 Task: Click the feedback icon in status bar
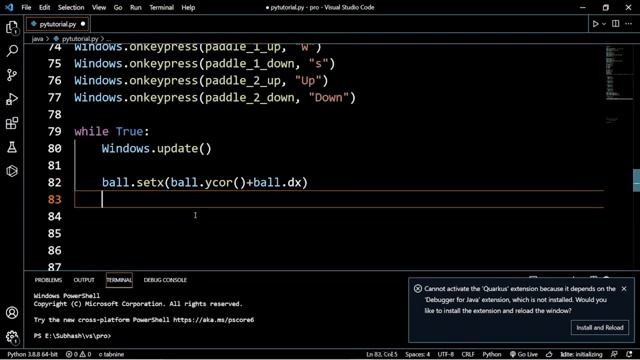coord(614,354)
